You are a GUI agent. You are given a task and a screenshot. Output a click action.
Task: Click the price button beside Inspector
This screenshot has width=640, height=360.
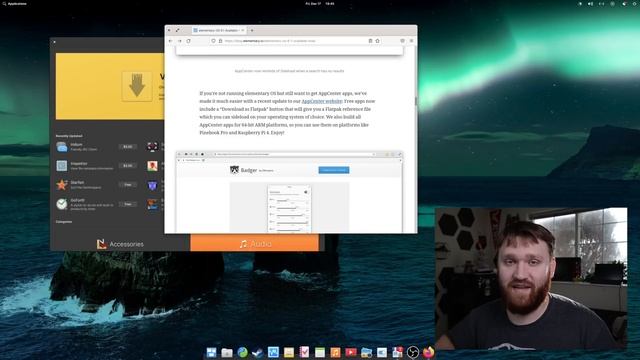pyautogui.click(x=128, y=166)
